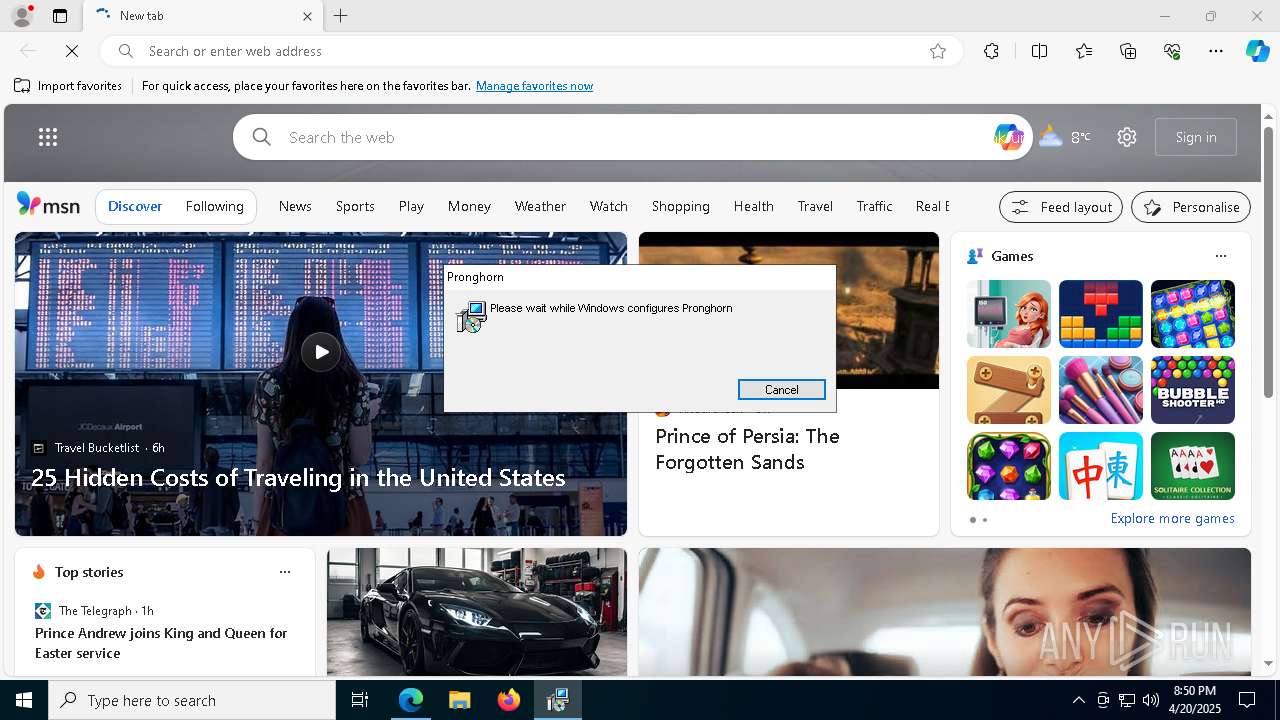This screenshot has height=720, width=1280.
Task: Open the Copilot sidebar icon
Action: click(1257, 51)
